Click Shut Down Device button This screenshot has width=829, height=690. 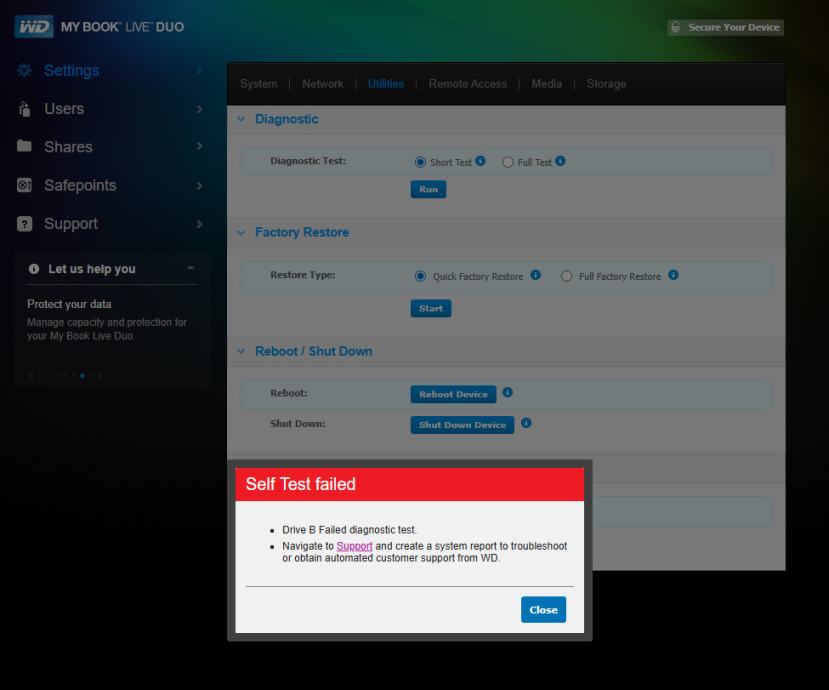[x=462, y=425]
